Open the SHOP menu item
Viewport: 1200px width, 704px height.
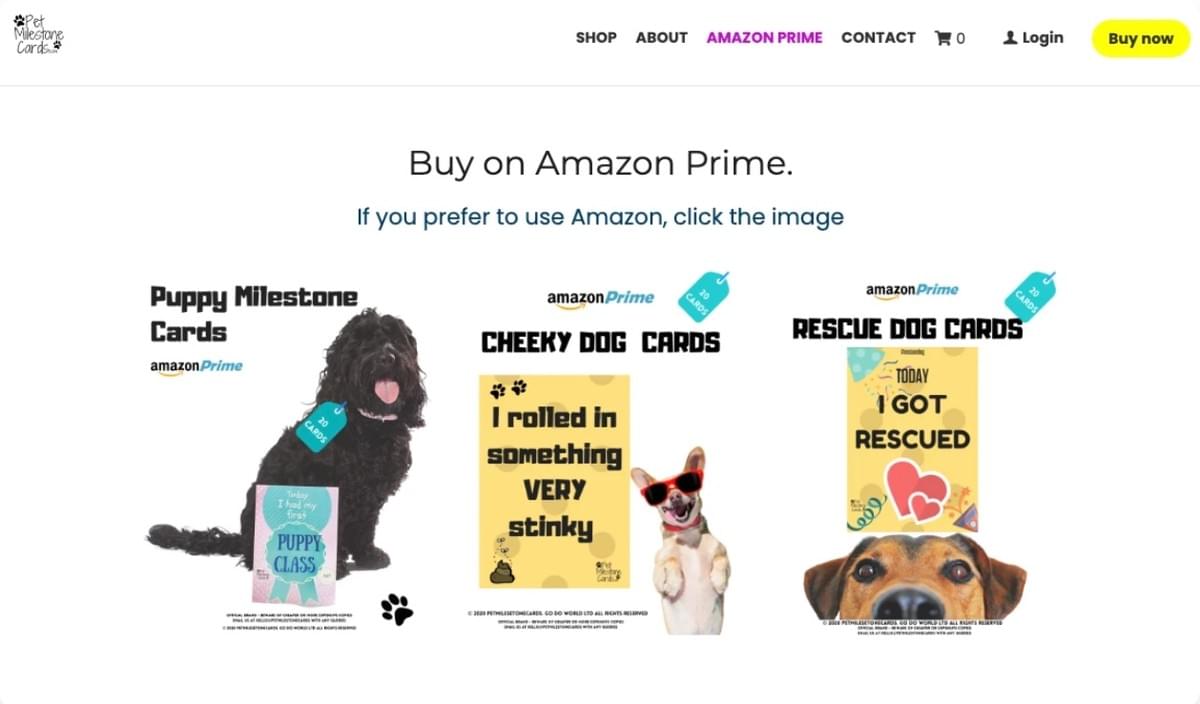pyautogui.click(x=596, y=38)
